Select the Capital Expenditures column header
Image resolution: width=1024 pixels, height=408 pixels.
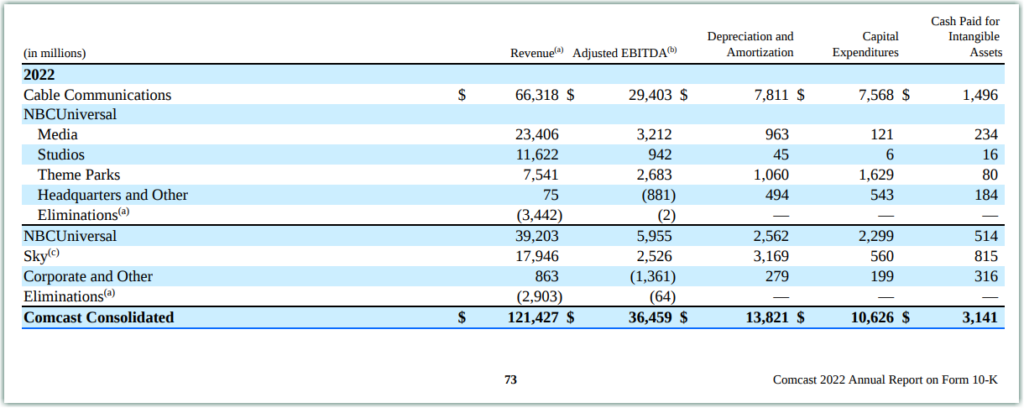click(x=865, y=45)
